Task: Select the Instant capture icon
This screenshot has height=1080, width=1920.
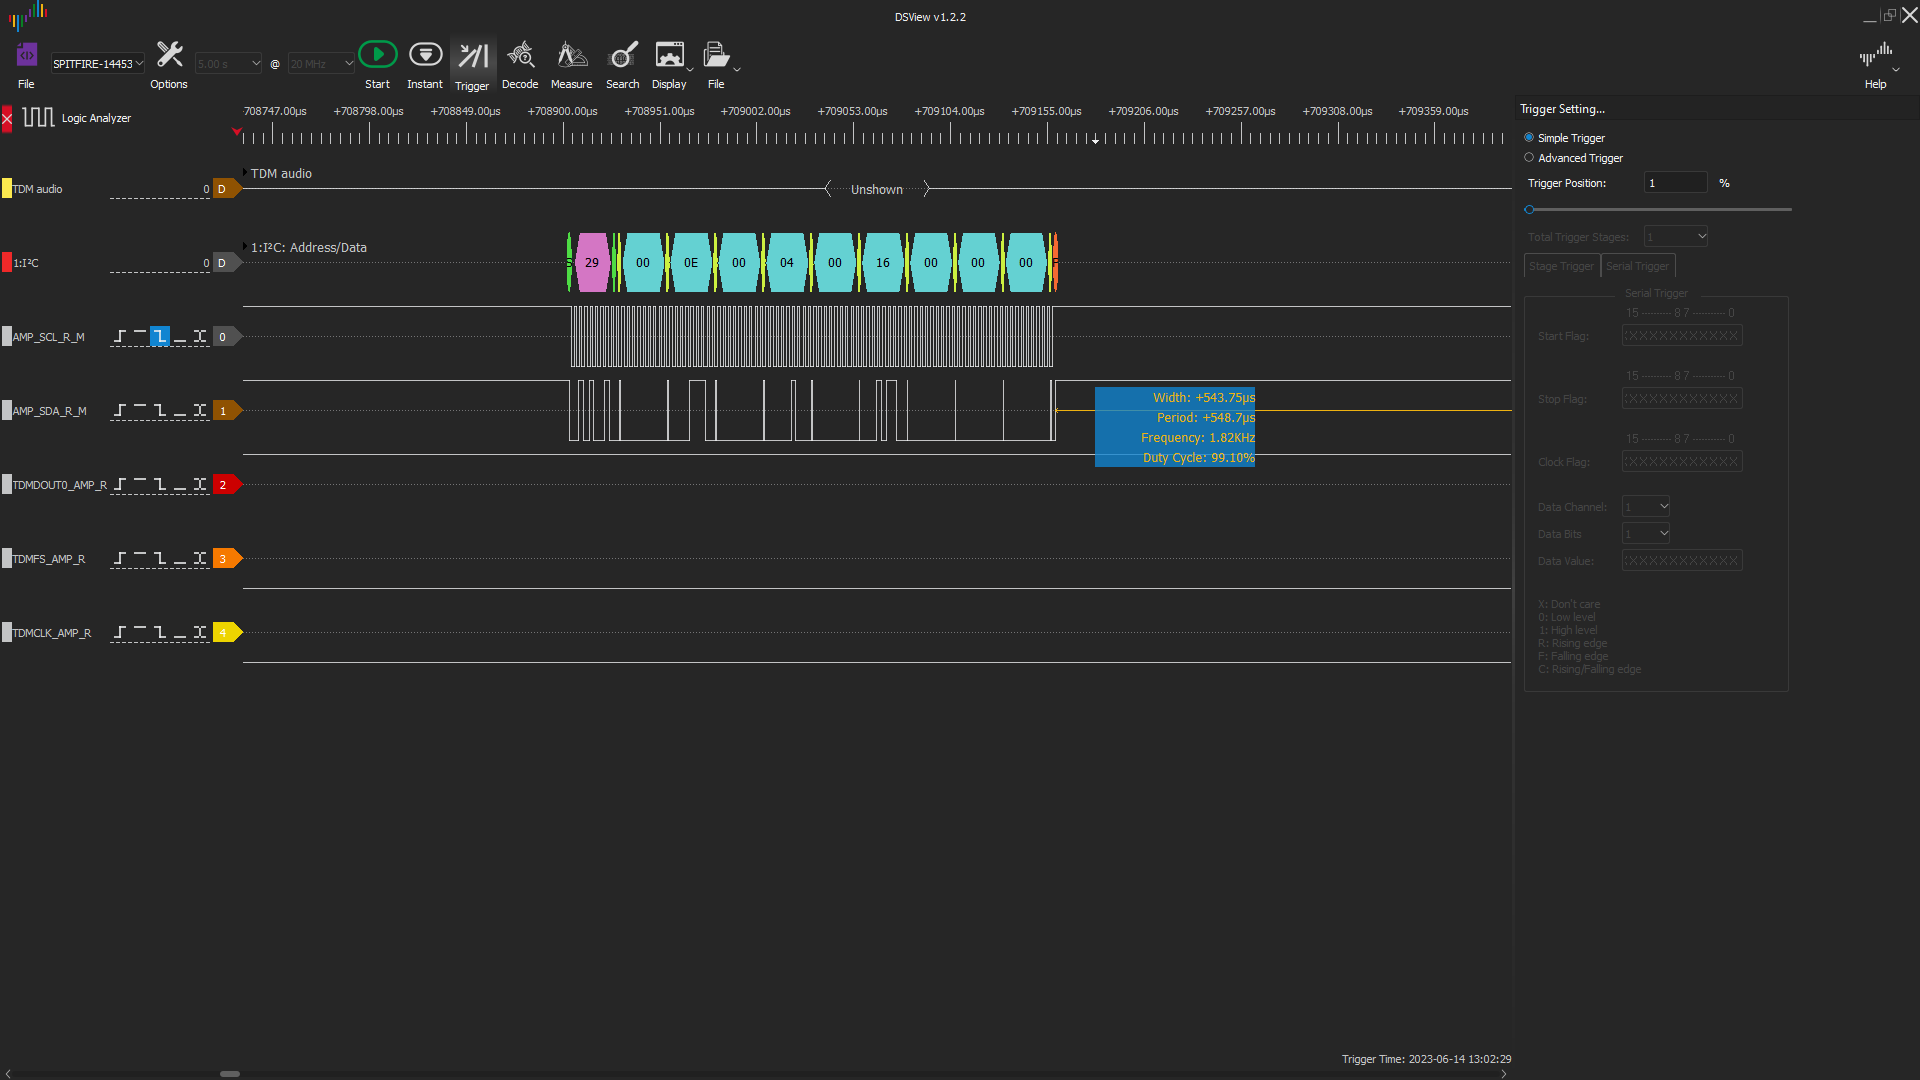Action: point(425,55)
